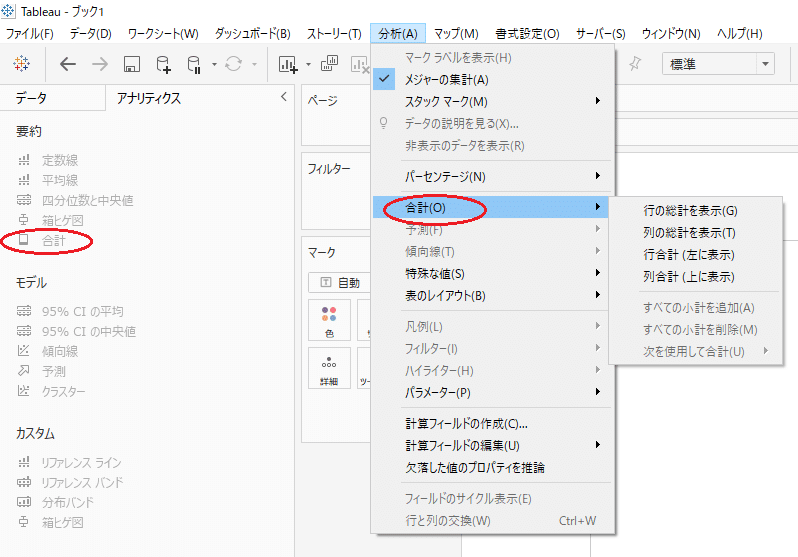This screenshot has width=798, height=557.
Task: Open the サーバー(S) menu
Action: pyautogui.click(x=601, y=34)
